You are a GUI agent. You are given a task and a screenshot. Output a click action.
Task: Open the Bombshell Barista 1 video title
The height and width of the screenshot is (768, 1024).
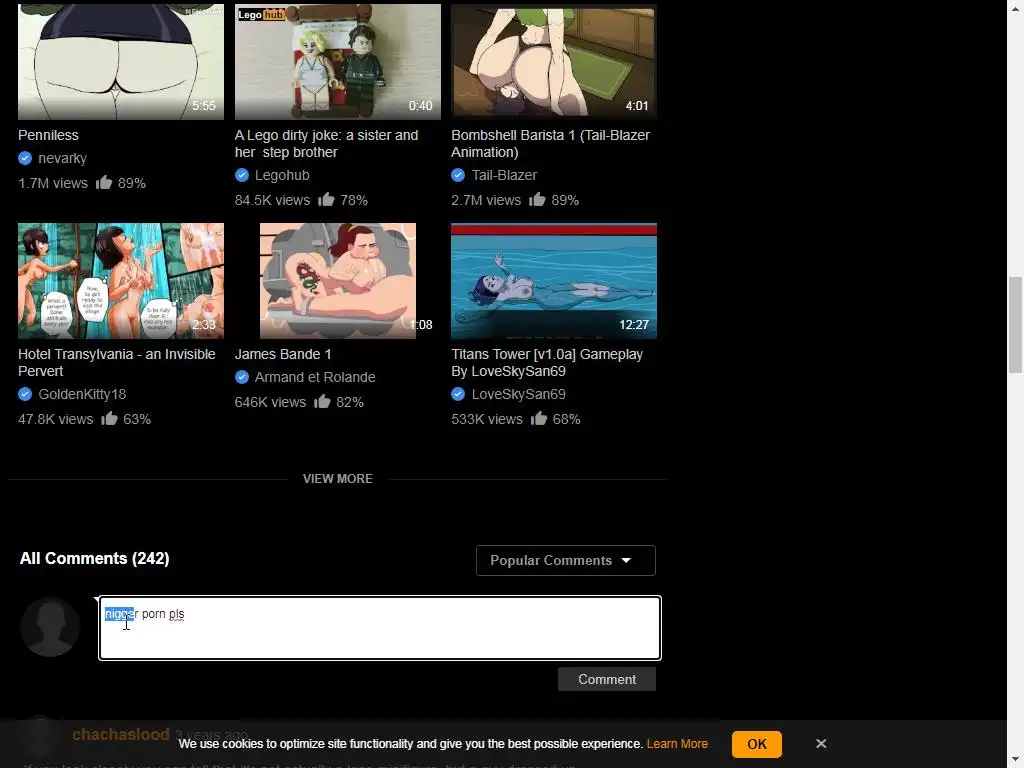point(551,144)
